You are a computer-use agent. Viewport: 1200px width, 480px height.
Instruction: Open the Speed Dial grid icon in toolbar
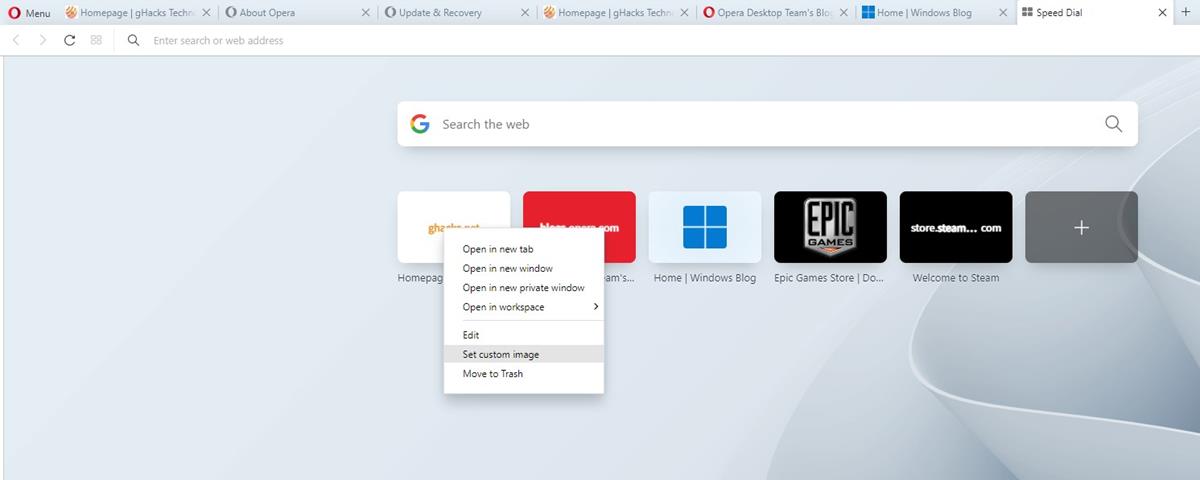click(96, 41)
